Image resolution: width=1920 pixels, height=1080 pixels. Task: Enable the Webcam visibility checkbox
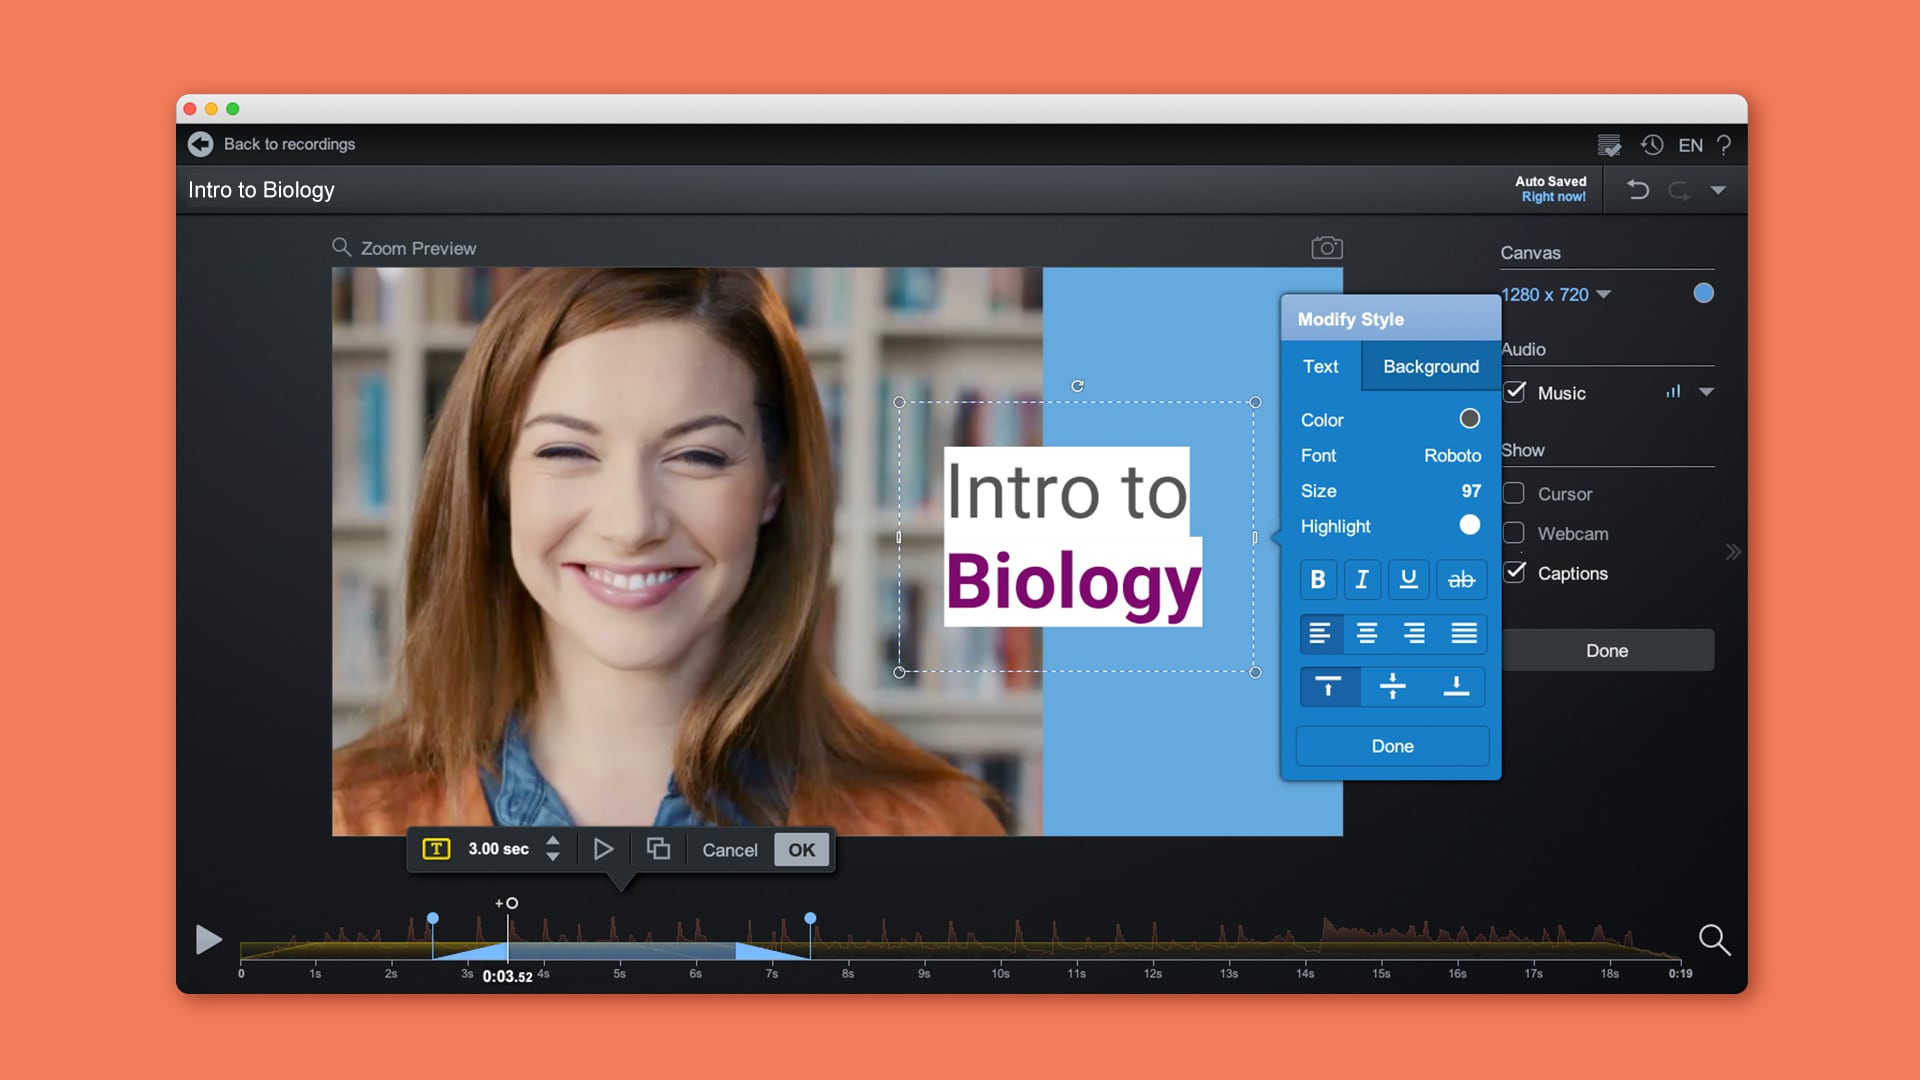1515,533
